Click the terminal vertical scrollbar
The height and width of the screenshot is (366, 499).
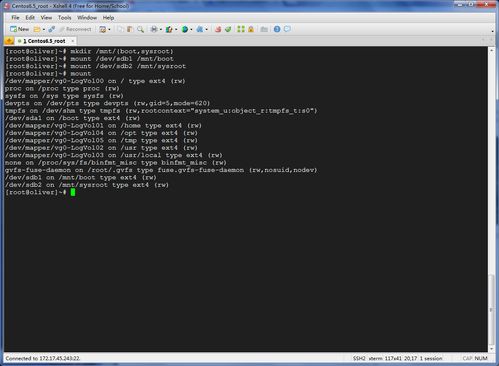491,199
